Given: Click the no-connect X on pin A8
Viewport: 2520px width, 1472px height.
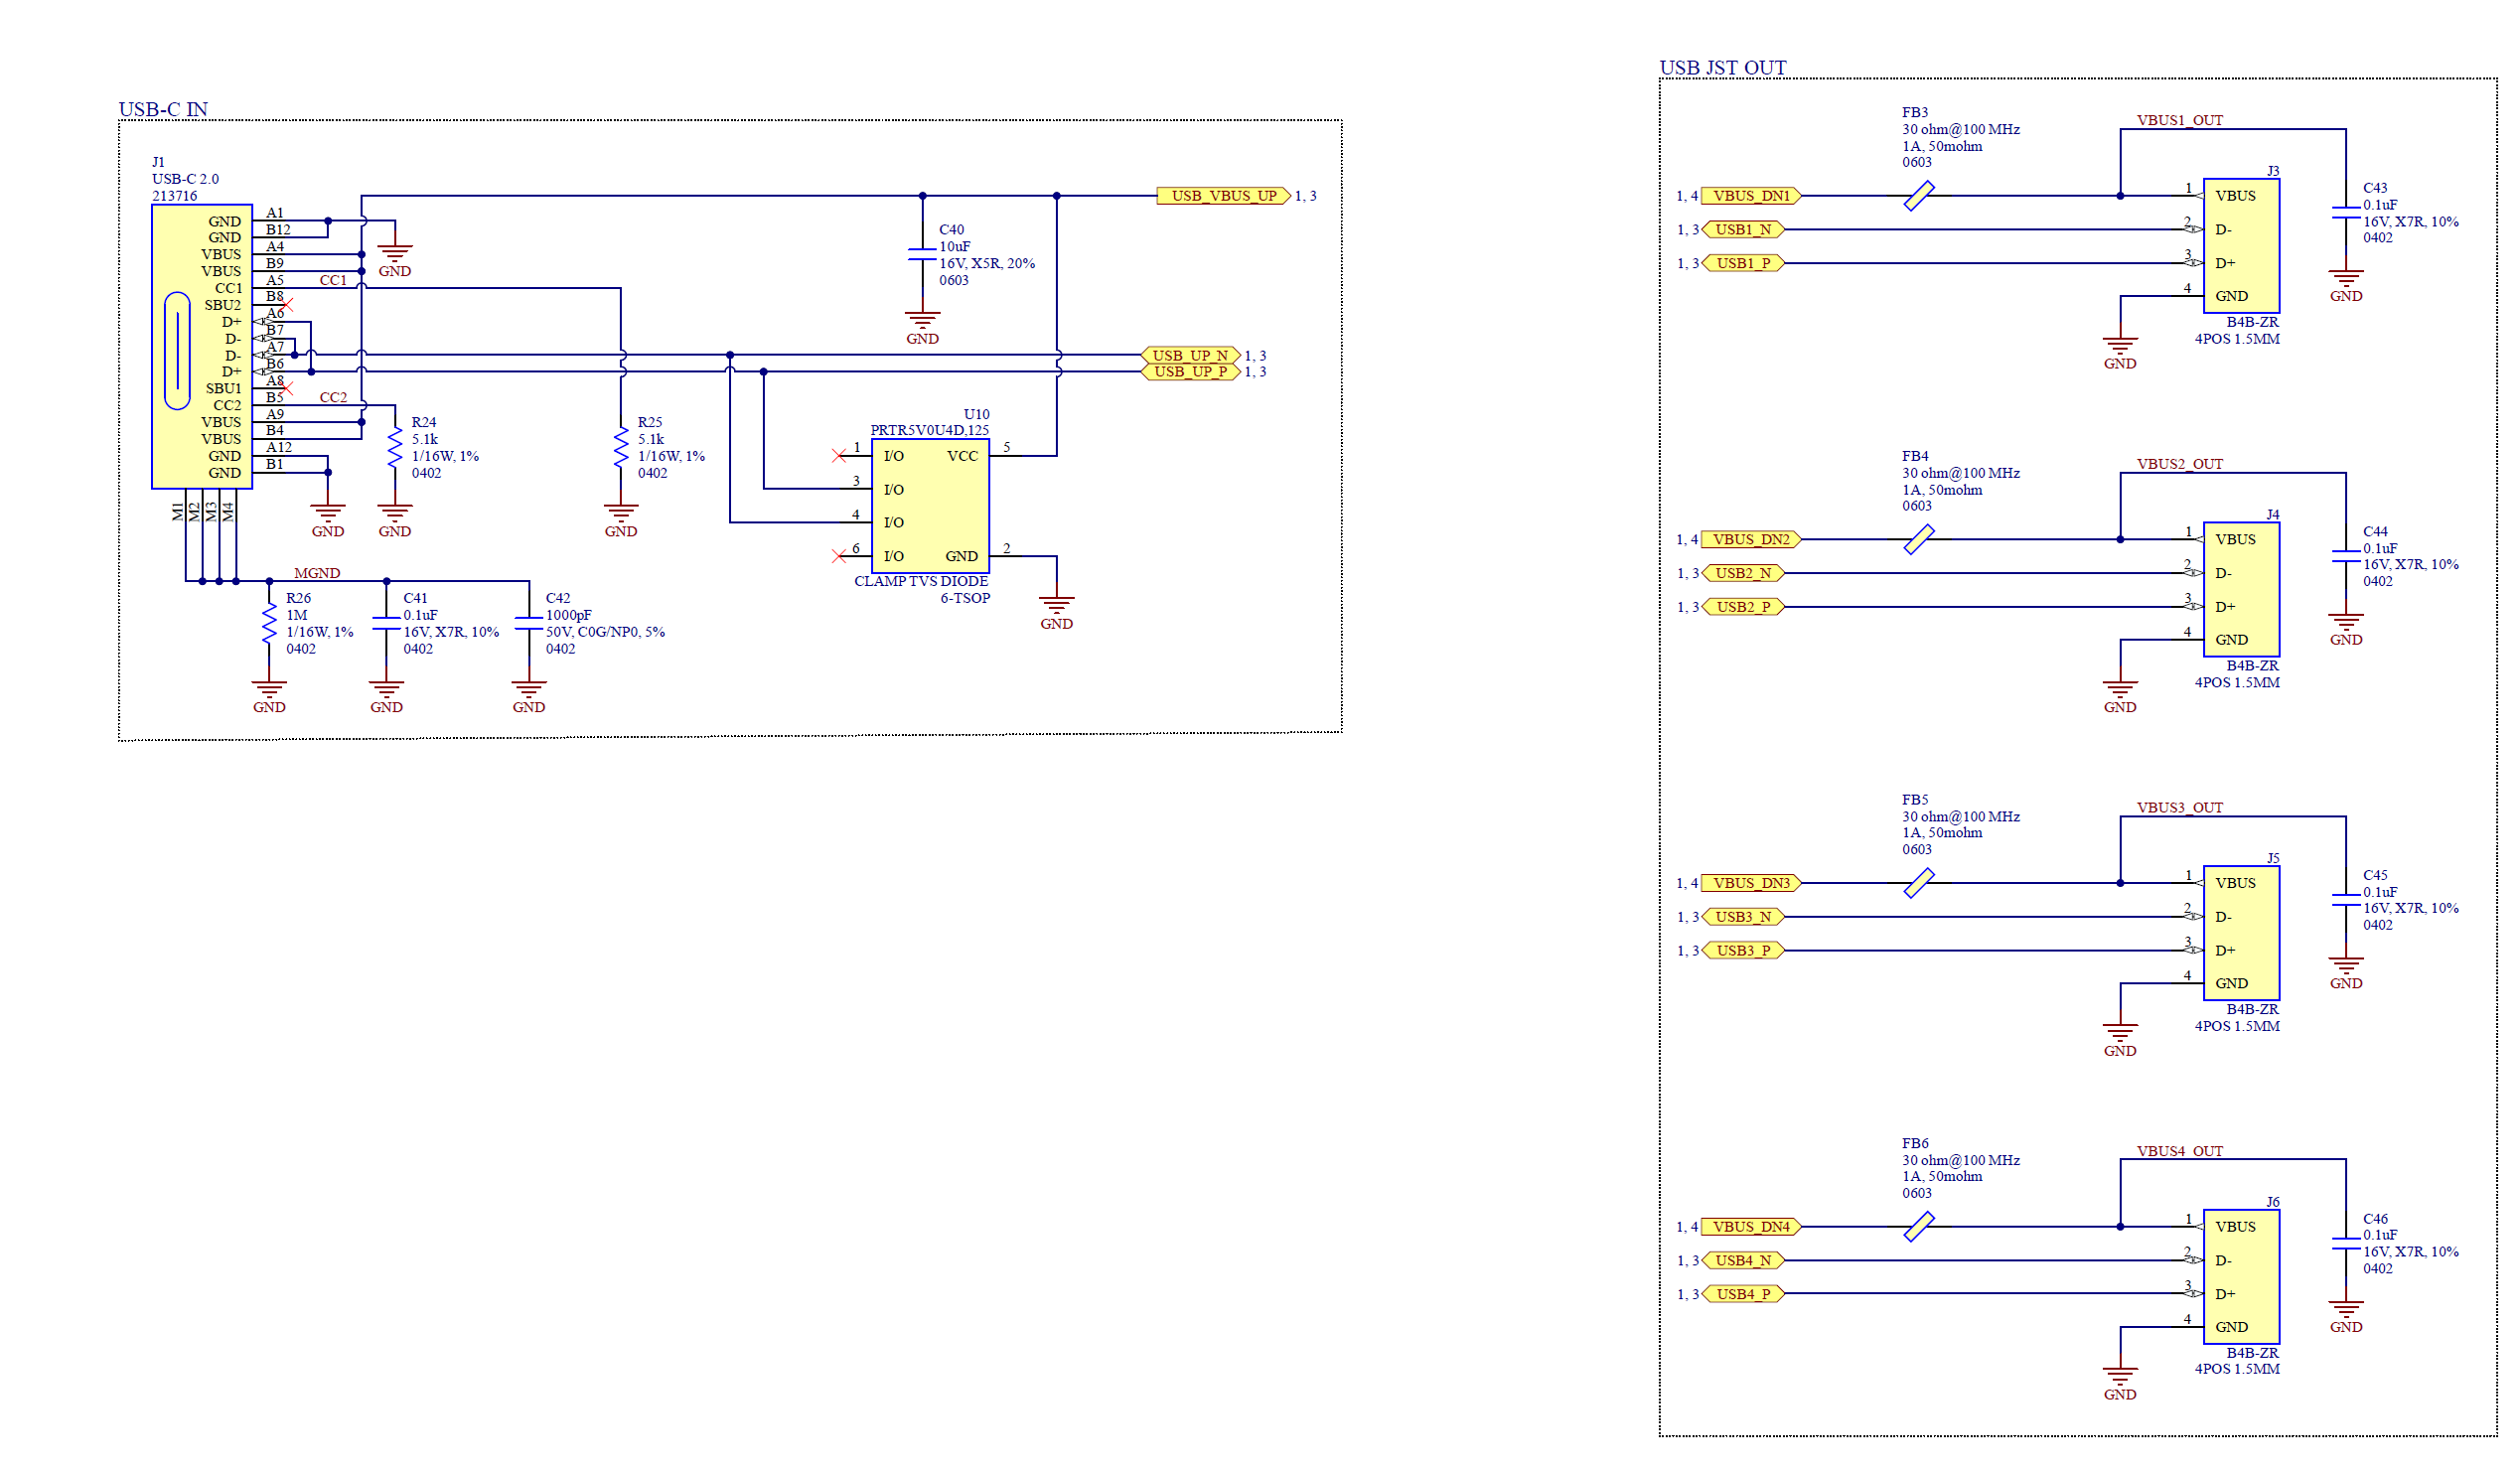Looking at the screenshot, I should (x=287, y=388).
